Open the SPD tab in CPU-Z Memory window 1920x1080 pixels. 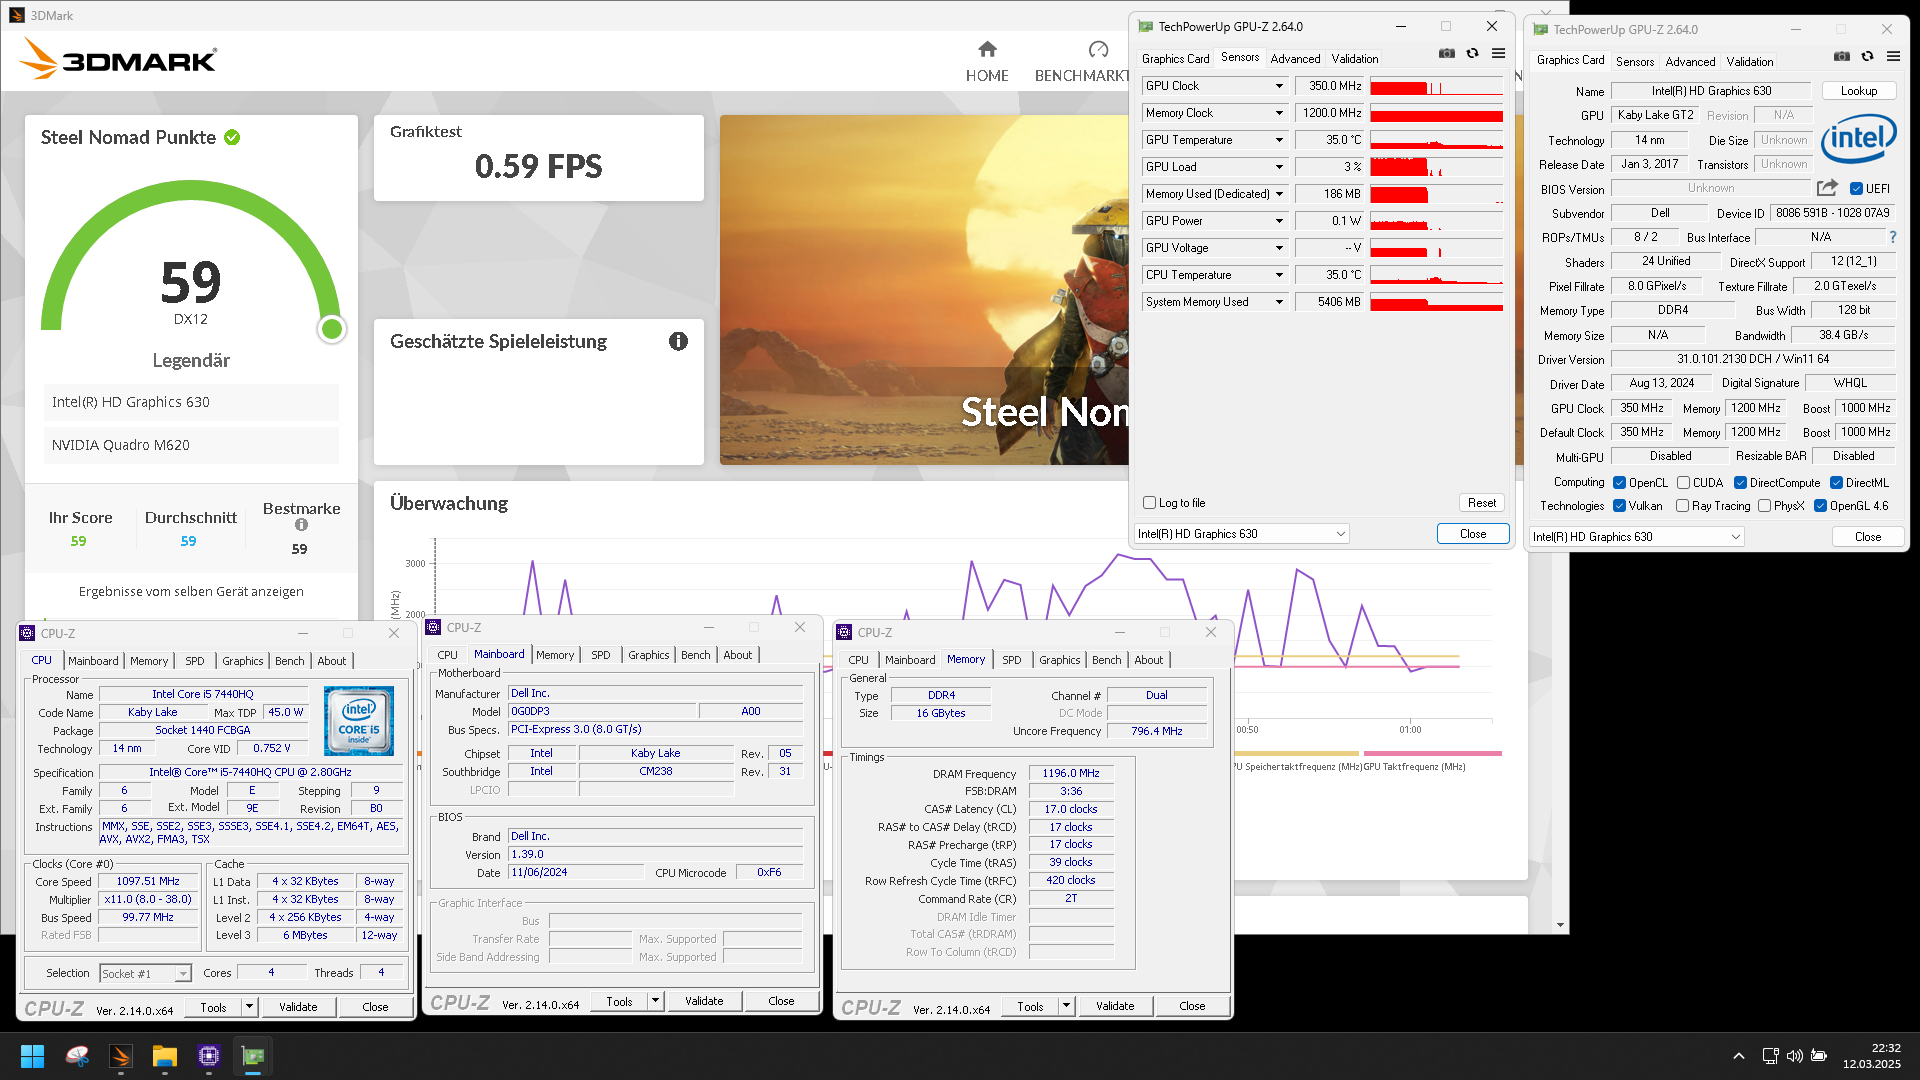click(x=1011, y=660)
